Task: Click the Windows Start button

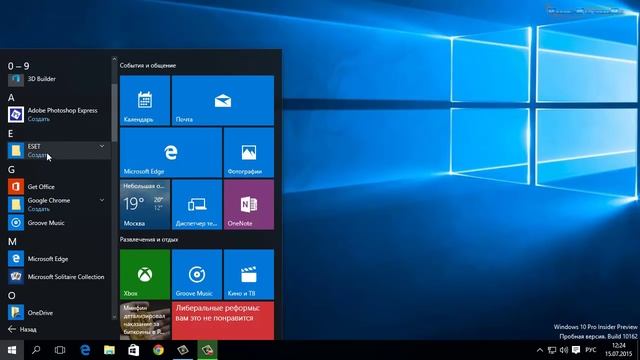Action: pyautogui.click(x=12, y=350)
